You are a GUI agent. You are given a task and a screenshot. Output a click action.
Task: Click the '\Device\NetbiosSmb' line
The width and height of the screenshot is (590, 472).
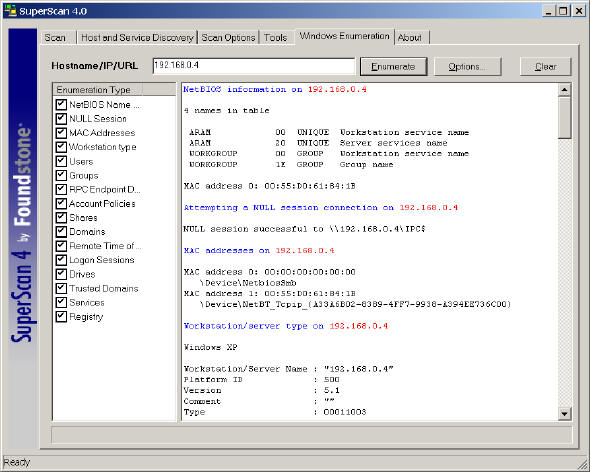click(248, 283)
